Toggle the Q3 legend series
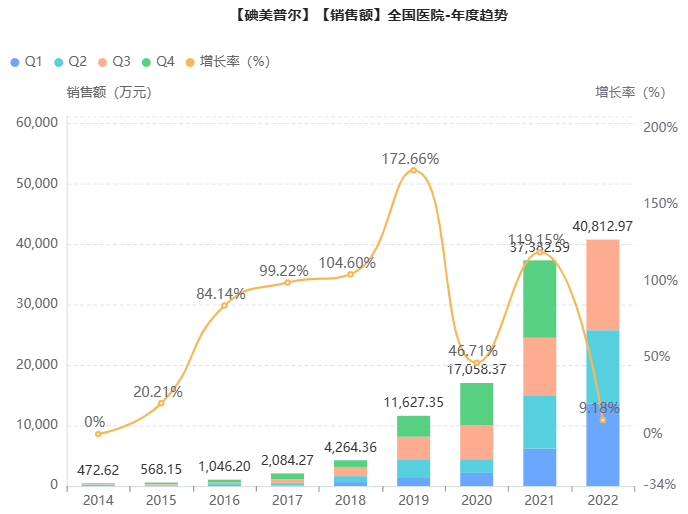The image size is (688, 514). [x=114, y=62]
